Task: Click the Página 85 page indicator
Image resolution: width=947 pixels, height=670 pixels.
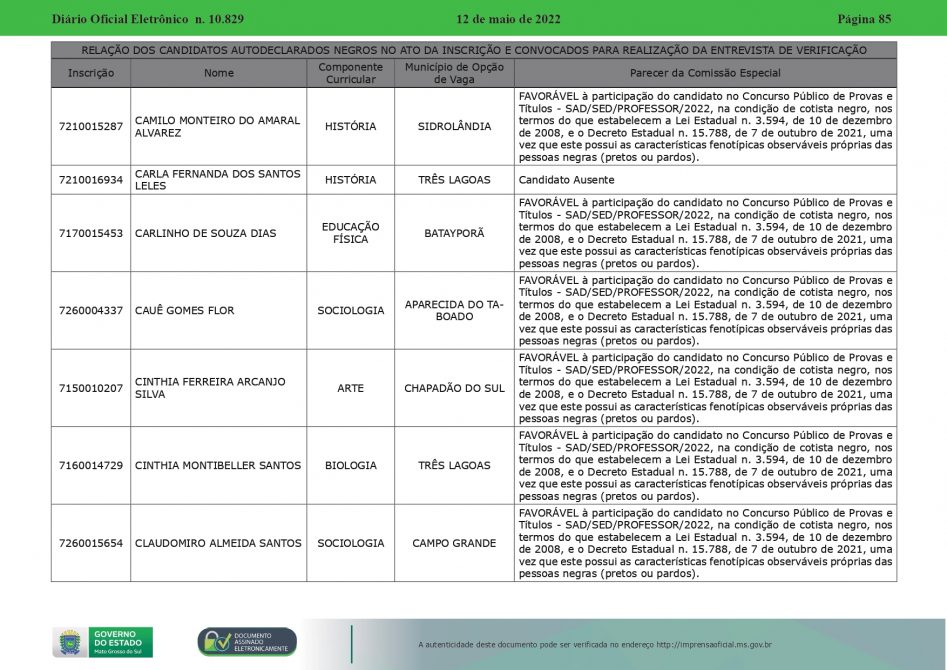Action: coord(863,19)
